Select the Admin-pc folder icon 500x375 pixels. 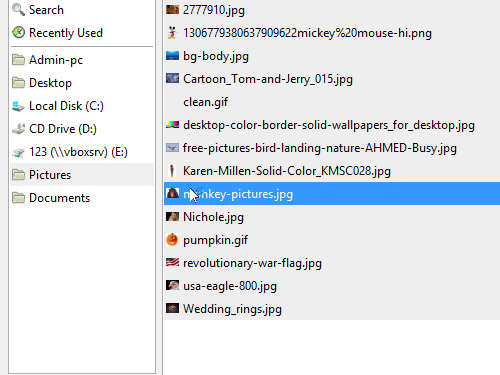pyautogui.click(x=18, y=60)
